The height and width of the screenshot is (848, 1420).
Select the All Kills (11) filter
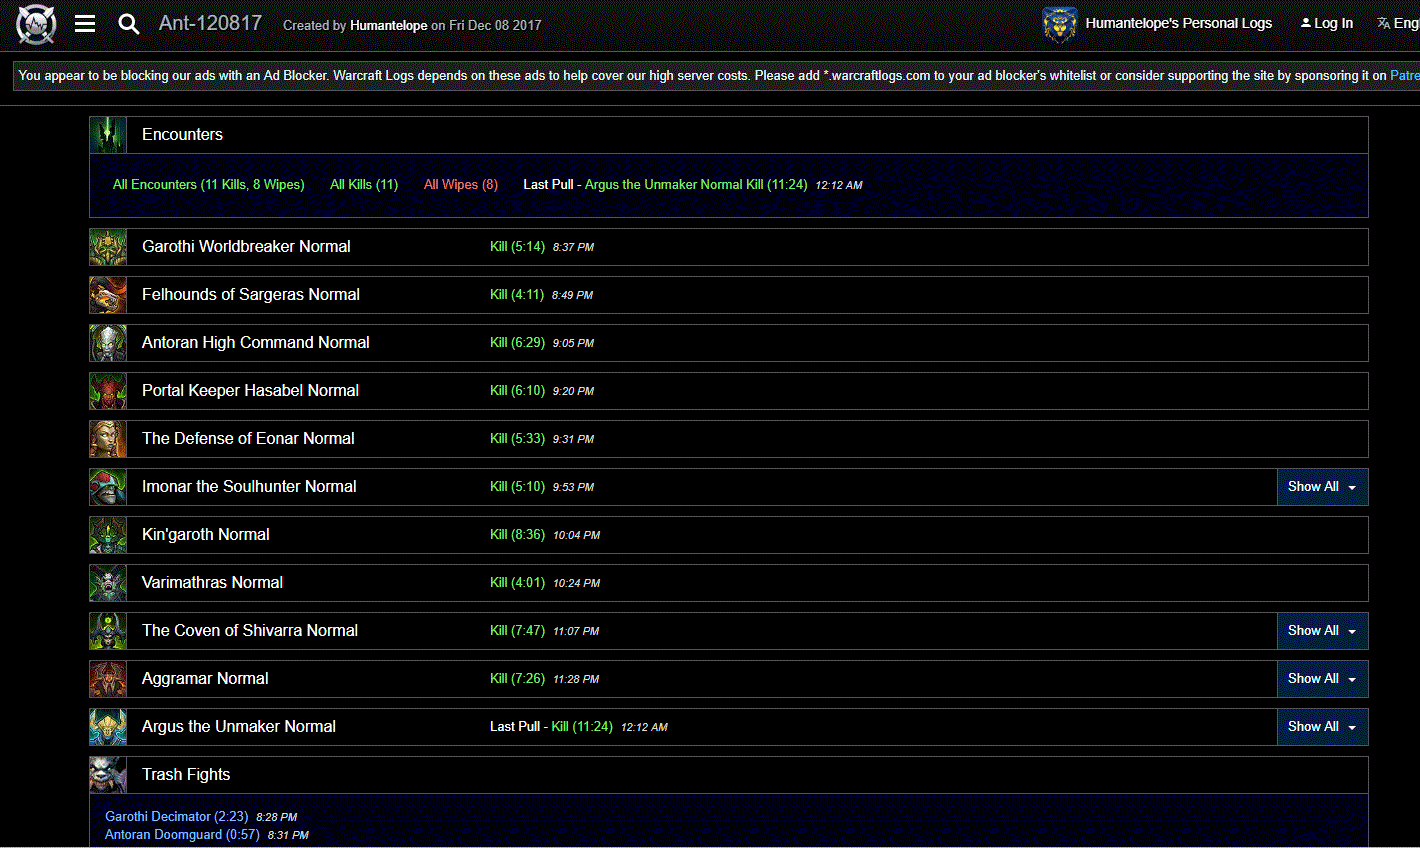(x=364, y=185)
